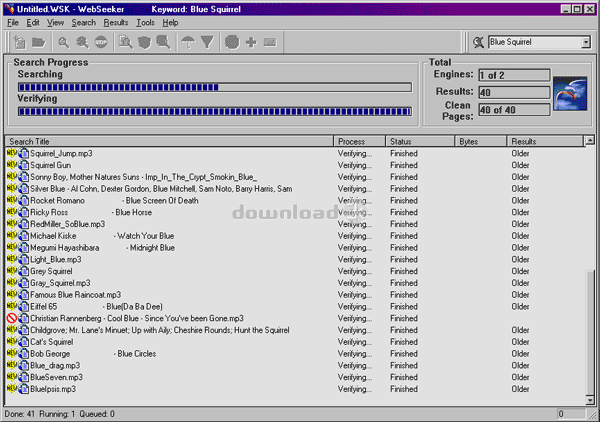The image size is (600, 422).
Task: Click the Verifying progress bar
Action: (215, 111)
